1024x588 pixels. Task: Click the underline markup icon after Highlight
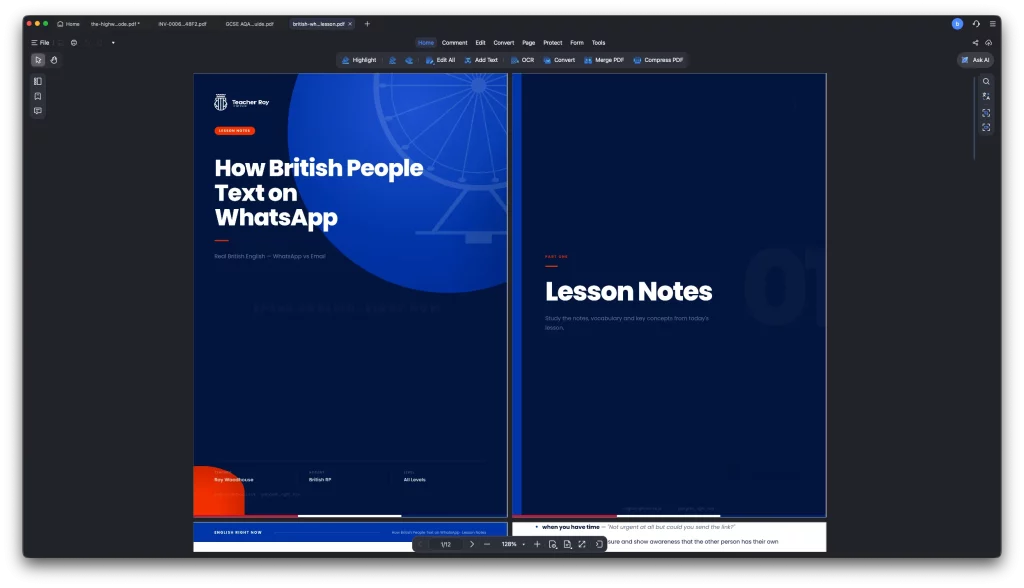392,60
